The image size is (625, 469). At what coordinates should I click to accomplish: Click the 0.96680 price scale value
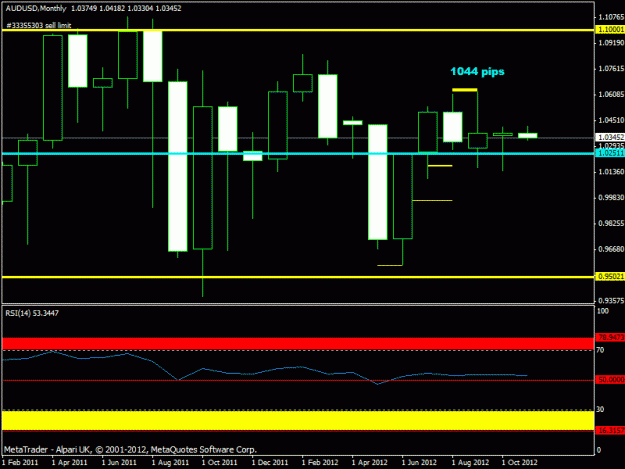611,249
